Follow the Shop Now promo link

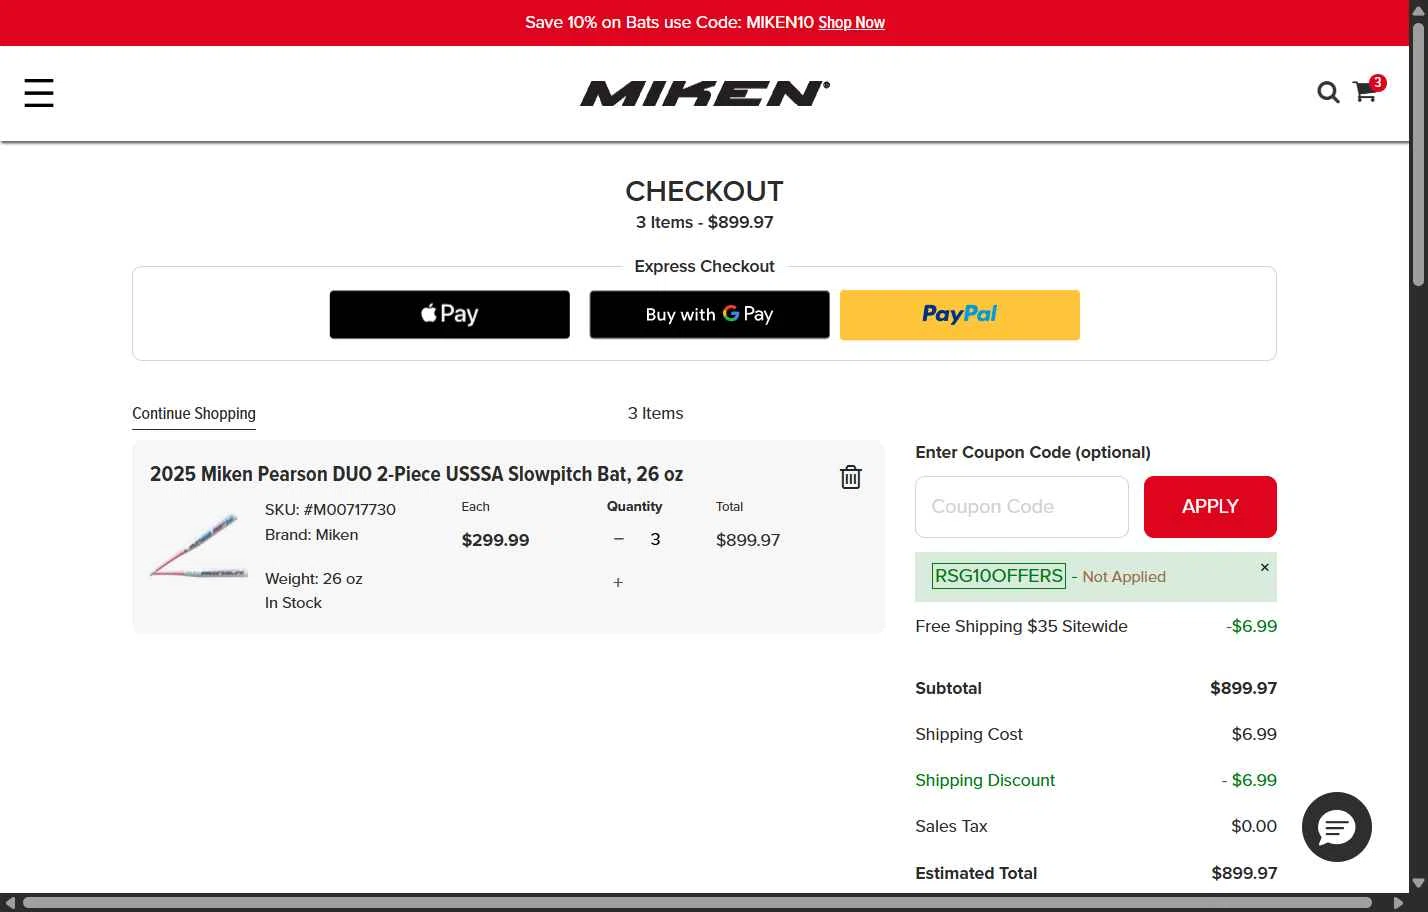tap(851, 22)
